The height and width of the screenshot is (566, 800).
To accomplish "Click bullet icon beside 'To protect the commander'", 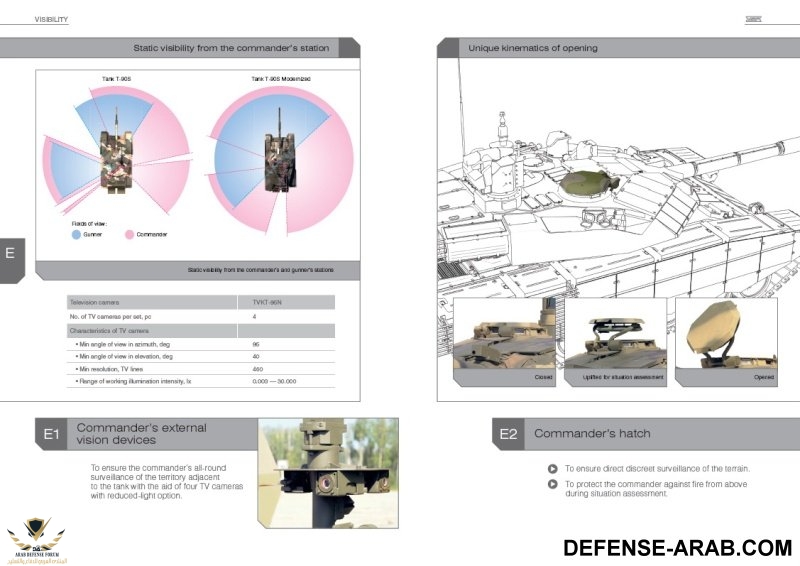I will click(553, 484).
